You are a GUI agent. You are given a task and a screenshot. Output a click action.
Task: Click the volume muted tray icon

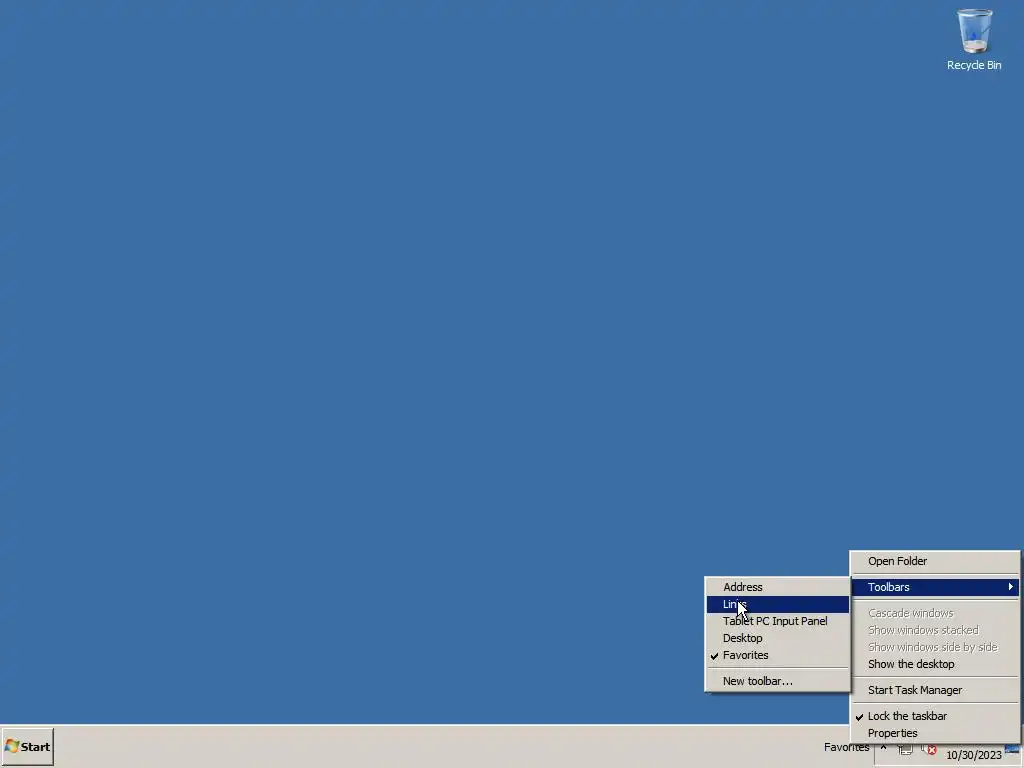pos(929,750)
